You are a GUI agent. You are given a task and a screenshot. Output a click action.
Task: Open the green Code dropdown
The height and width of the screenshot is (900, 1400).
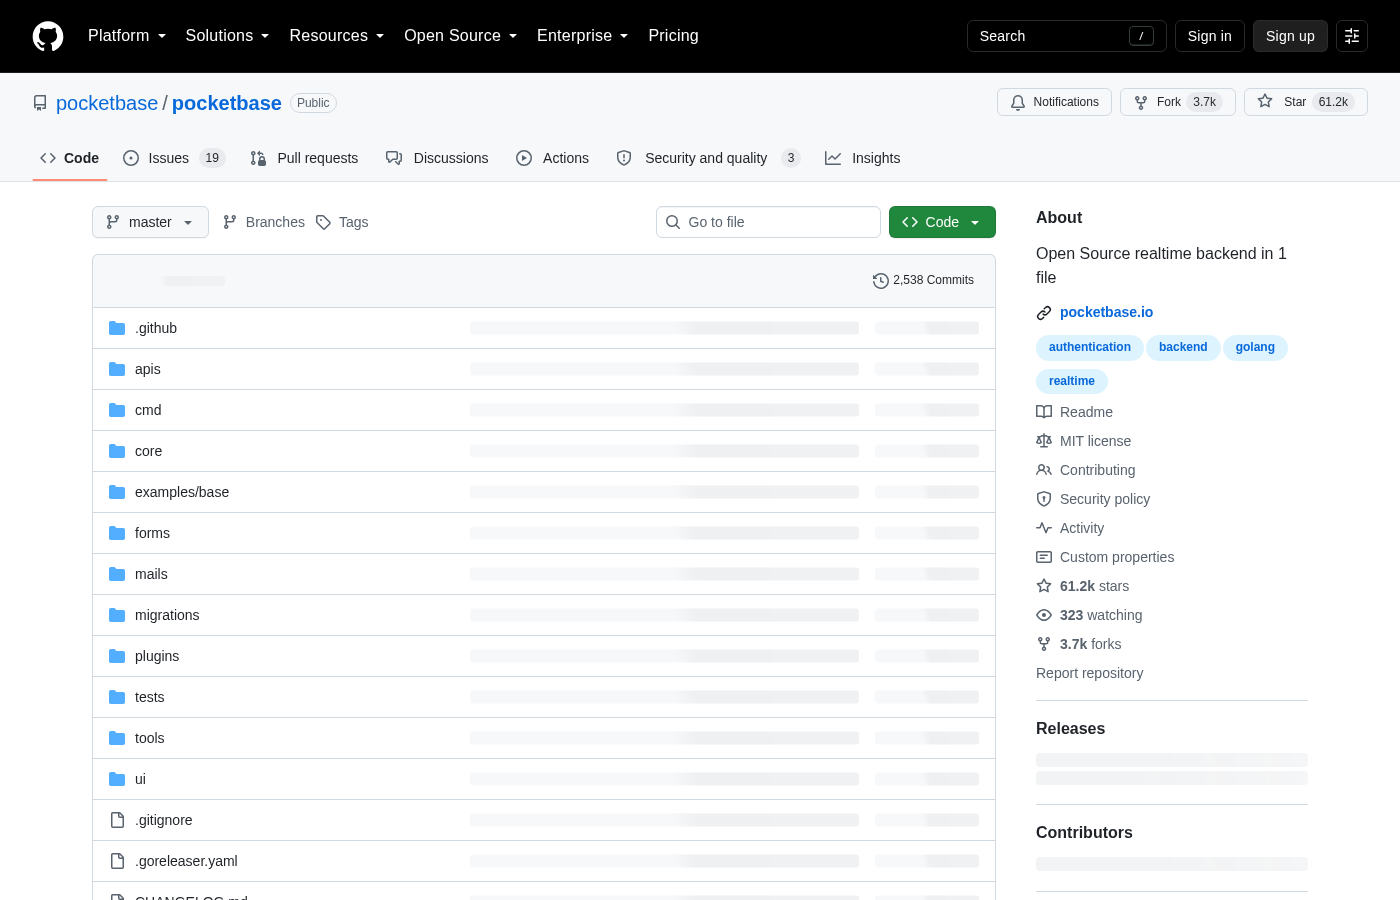tap(942, 222)
